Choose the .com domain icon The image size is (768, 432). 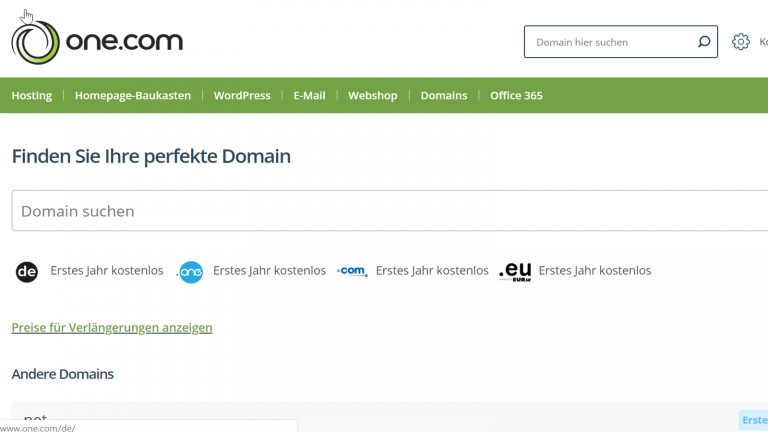(352, 271)
